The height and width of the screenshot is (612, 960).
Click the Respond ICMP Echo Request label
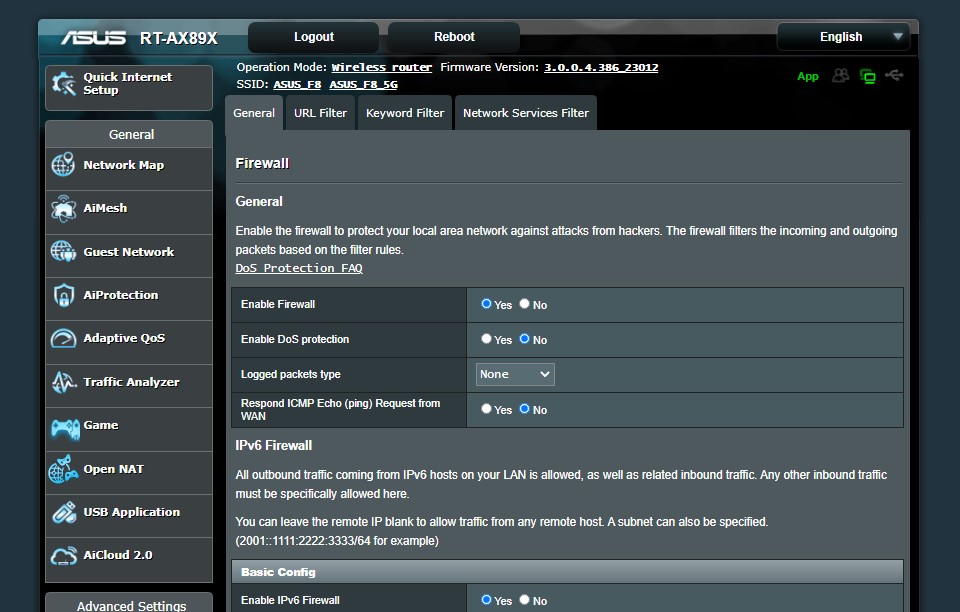pos(340,409)
